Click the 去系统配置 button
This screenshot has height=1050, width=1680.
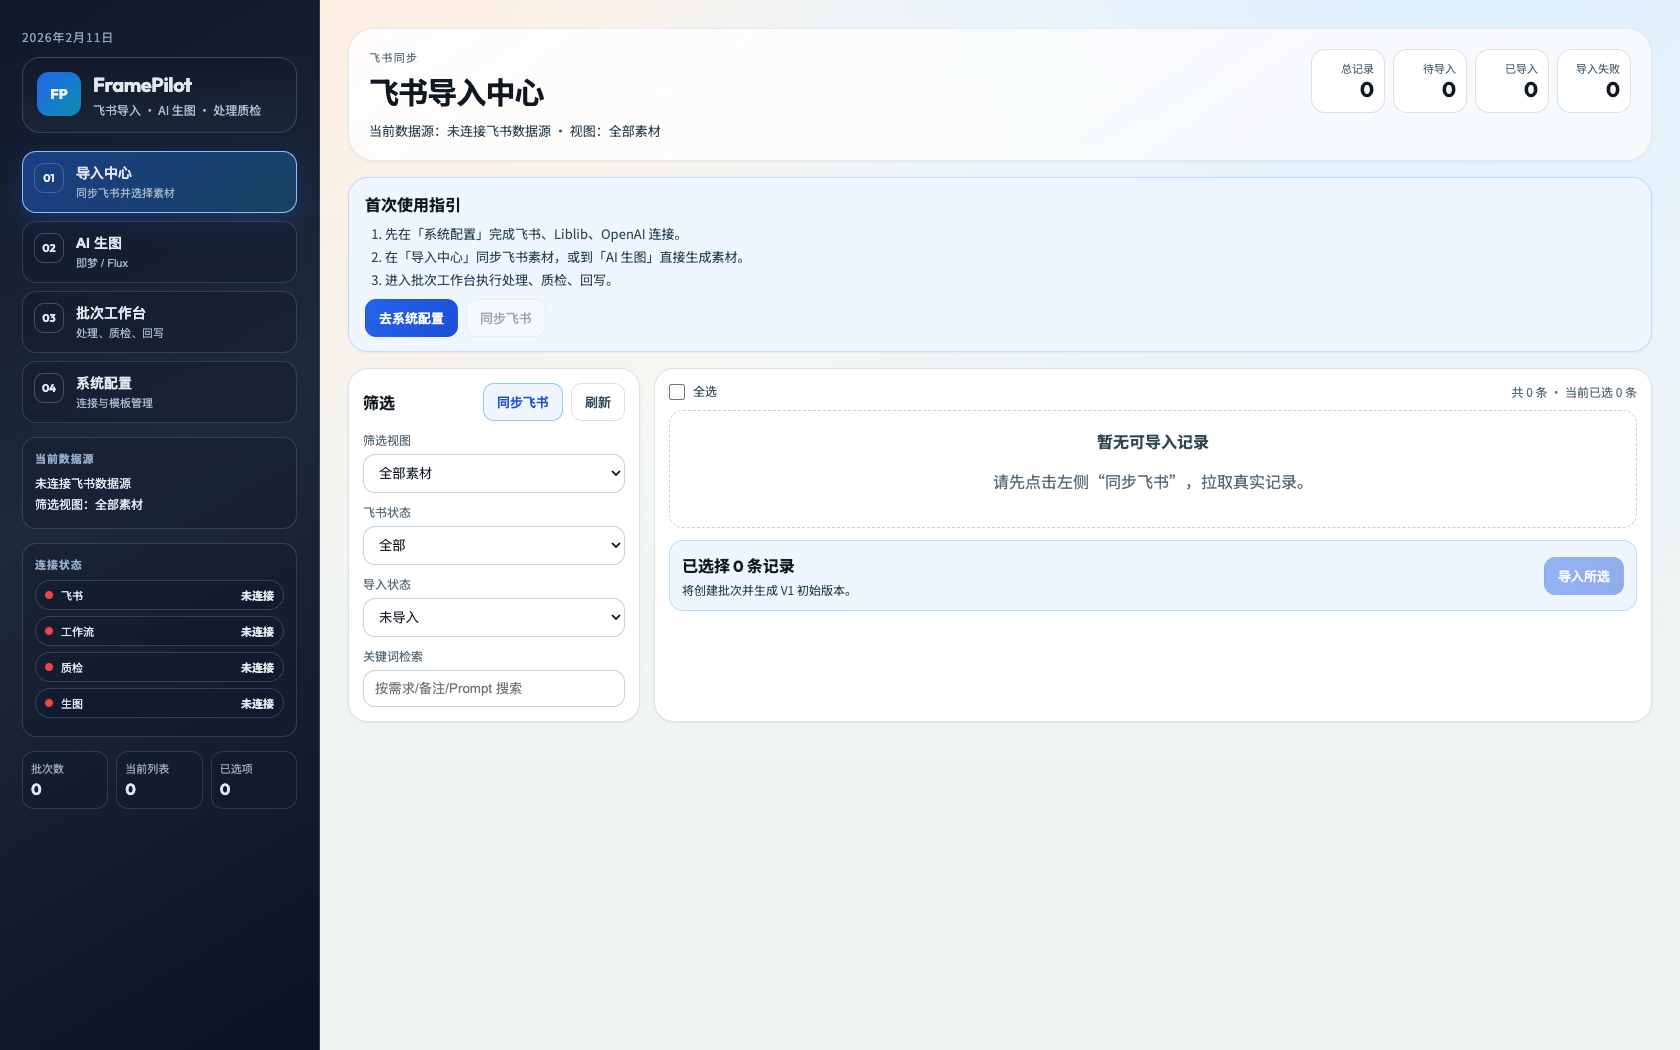pyautogui.click(x=411, y=317)
